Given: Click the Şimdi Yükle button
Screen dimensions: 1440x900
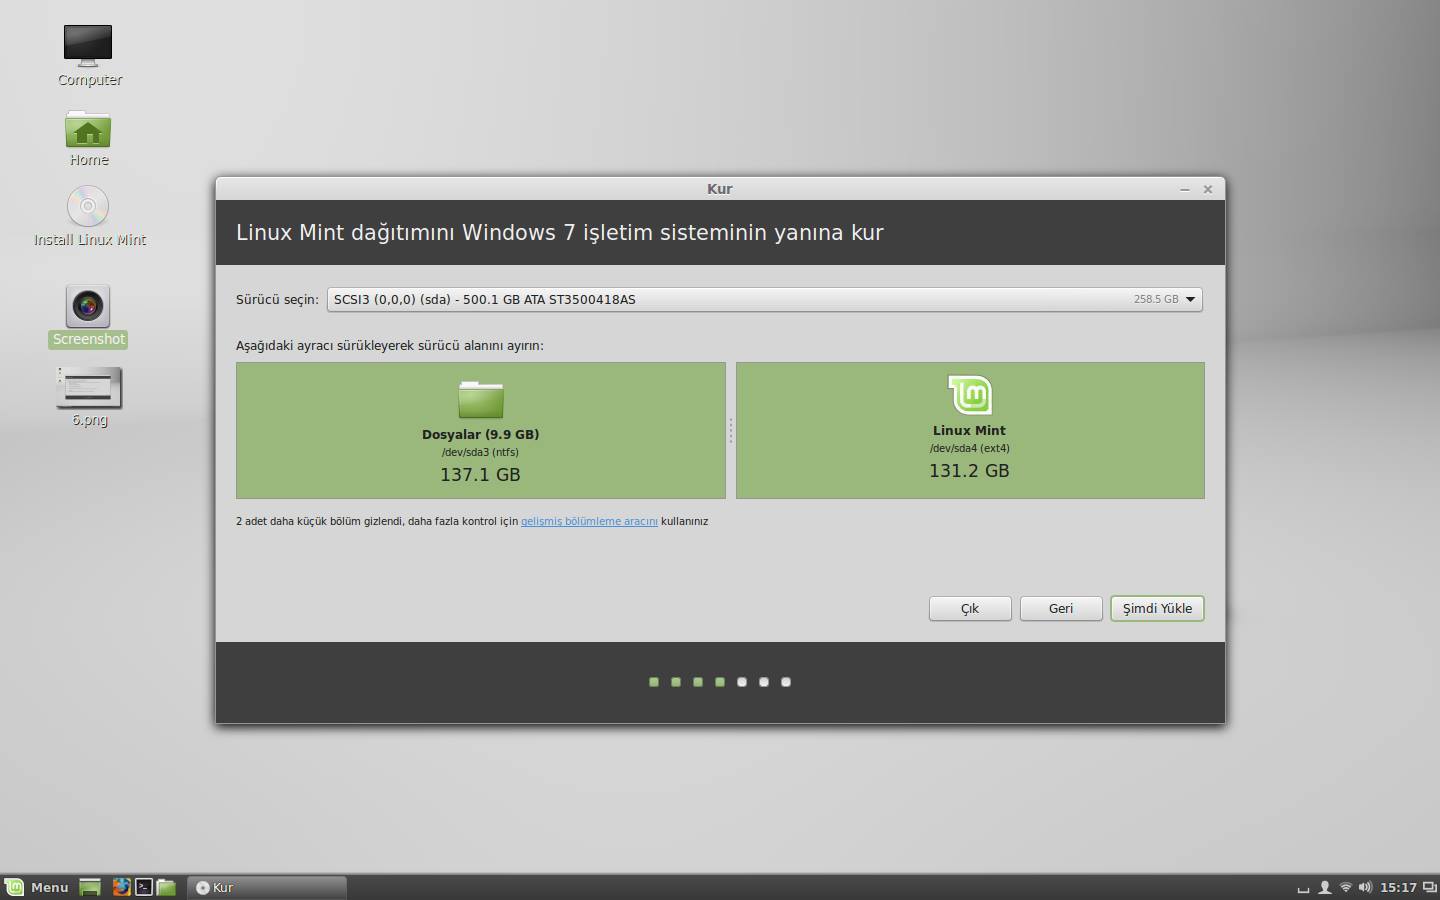Looking at the screenshot, I should [1157, 608].
